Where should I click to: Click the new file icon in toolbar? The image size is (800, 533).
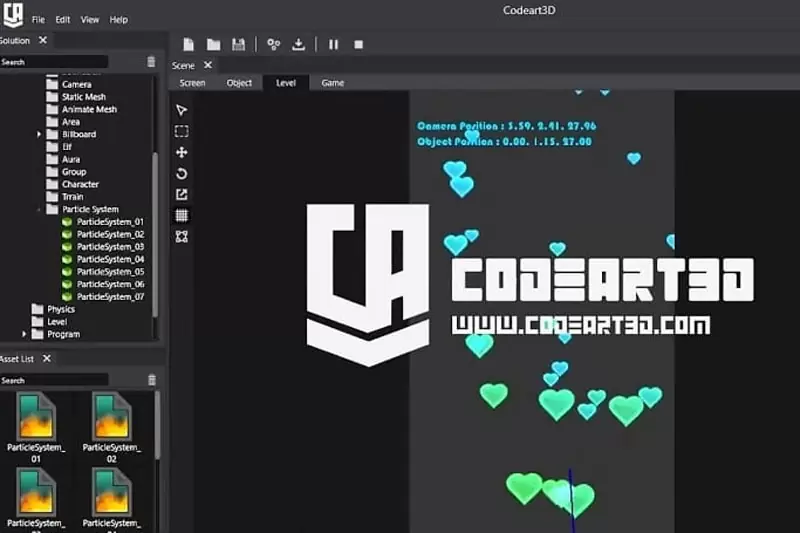[188, 44]
